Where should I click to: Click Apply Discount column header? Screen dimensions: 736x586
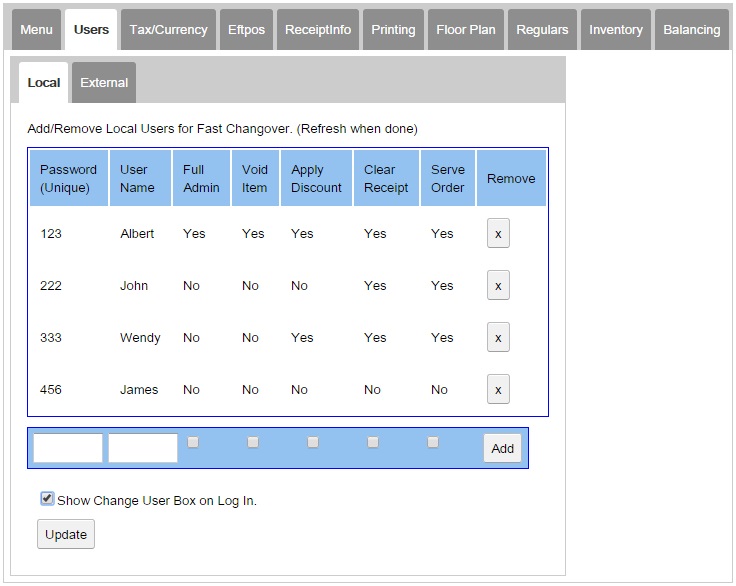click(316, 178)
